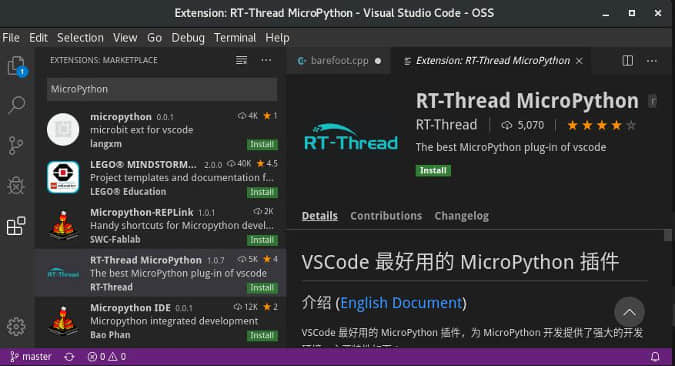Click the micropython extension round icon

(63, 130)
